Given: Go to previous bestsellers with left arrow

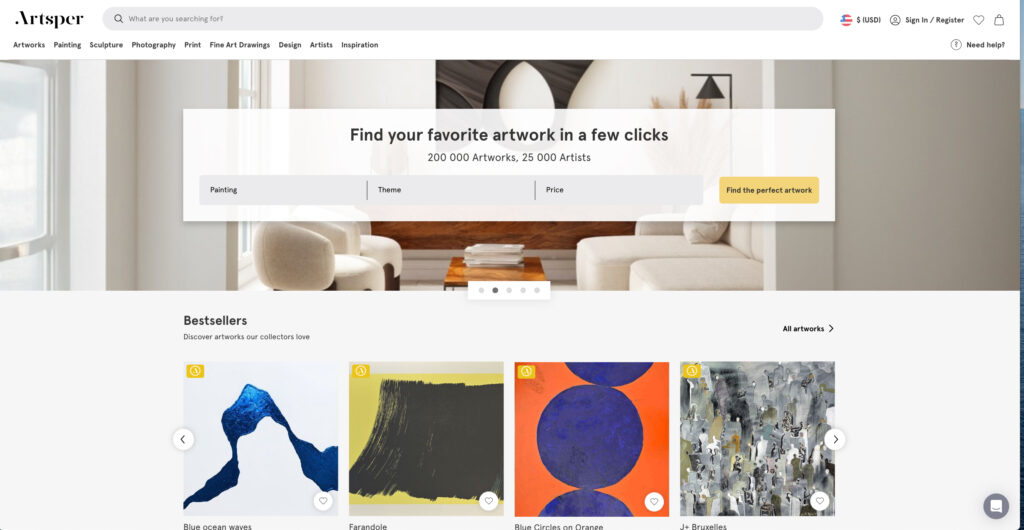Looking at the screenshot, I should click(x=183, y=439).
